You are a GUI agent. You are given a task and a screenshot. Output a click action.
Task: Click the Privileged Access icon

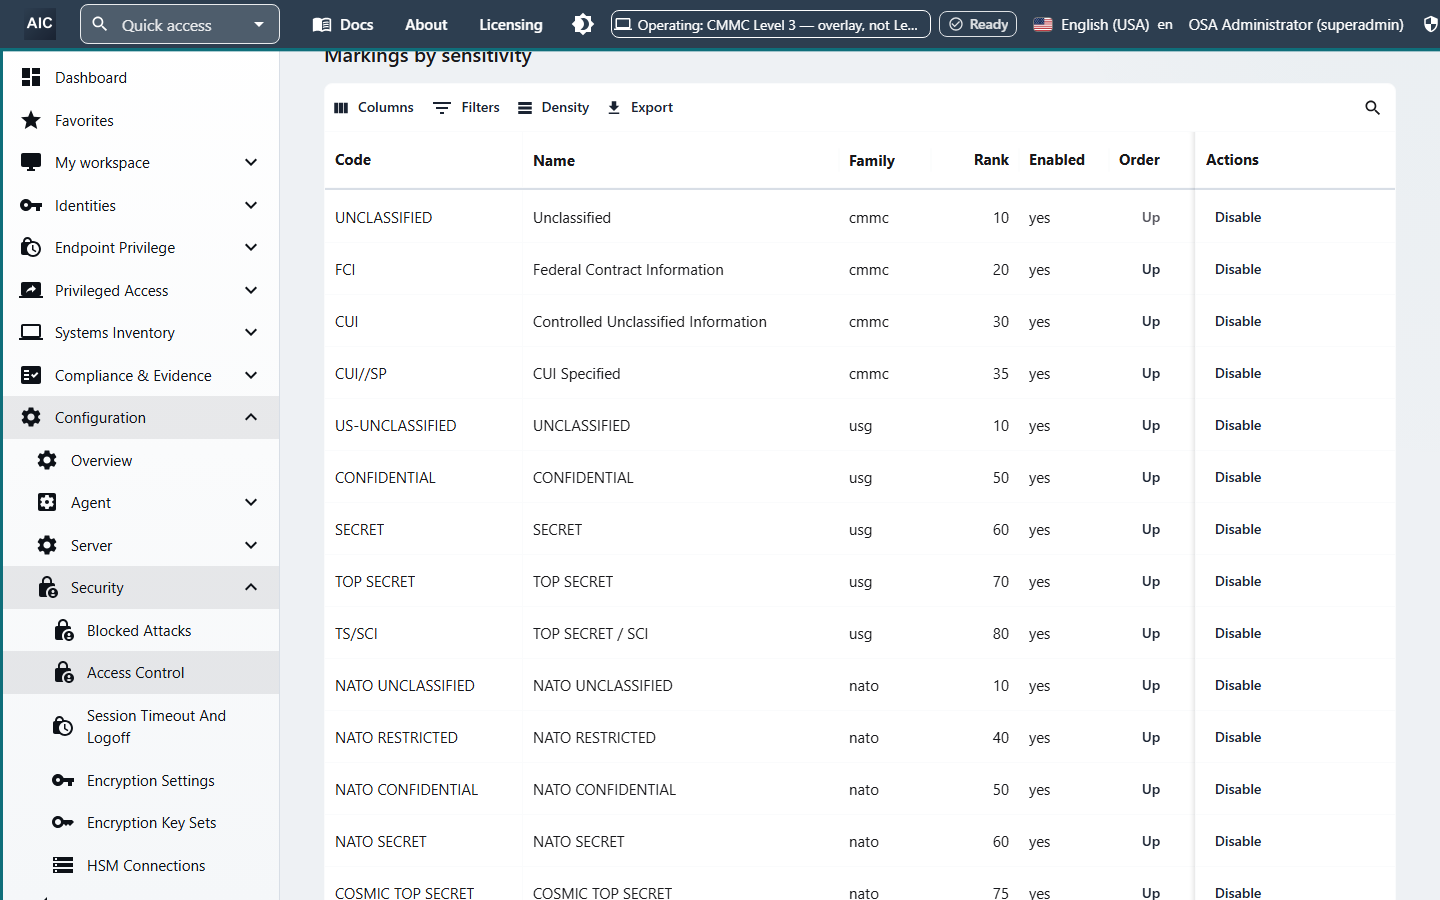click(x=31, y=290)
